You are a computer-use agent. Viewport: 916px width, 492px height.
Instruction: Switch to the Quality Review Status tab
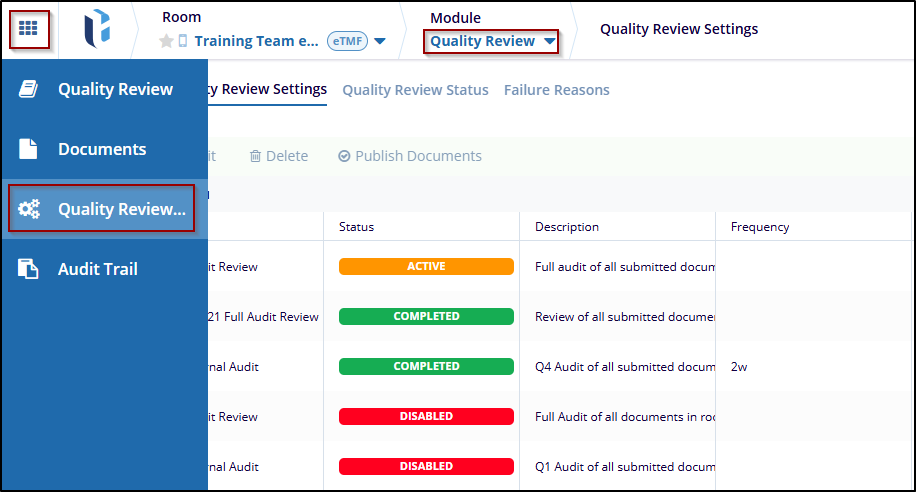click(x=415, y=90)
